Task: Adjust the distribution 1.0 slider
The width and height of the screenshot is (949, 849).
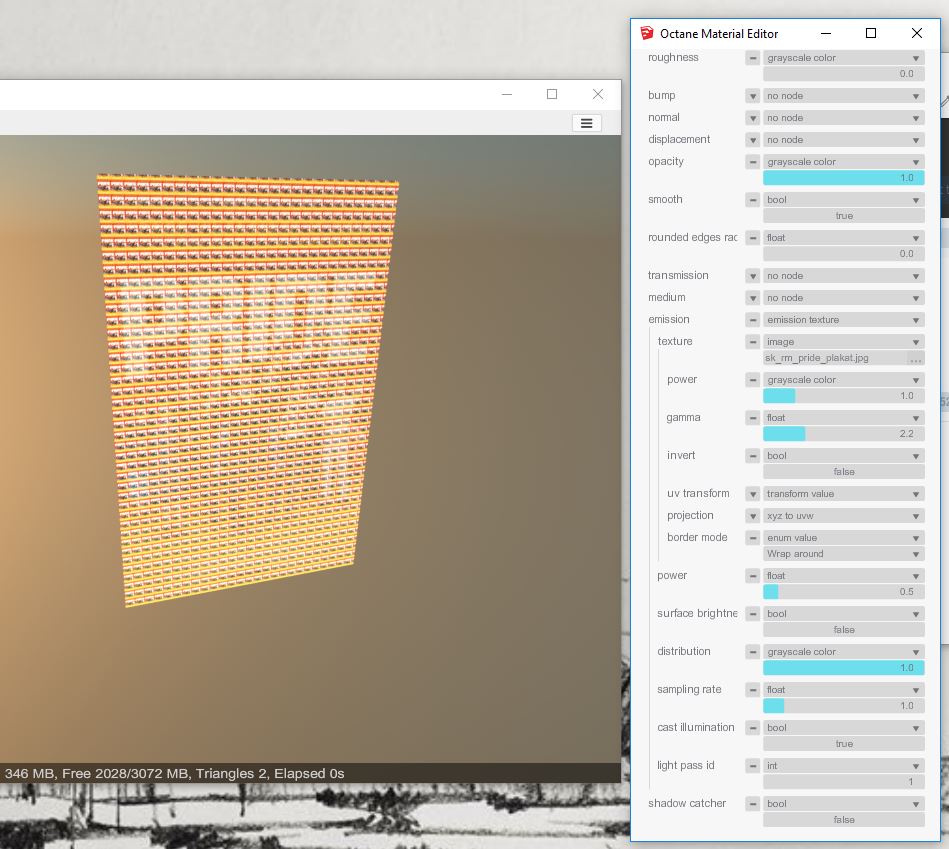Action: click(844, 668)
